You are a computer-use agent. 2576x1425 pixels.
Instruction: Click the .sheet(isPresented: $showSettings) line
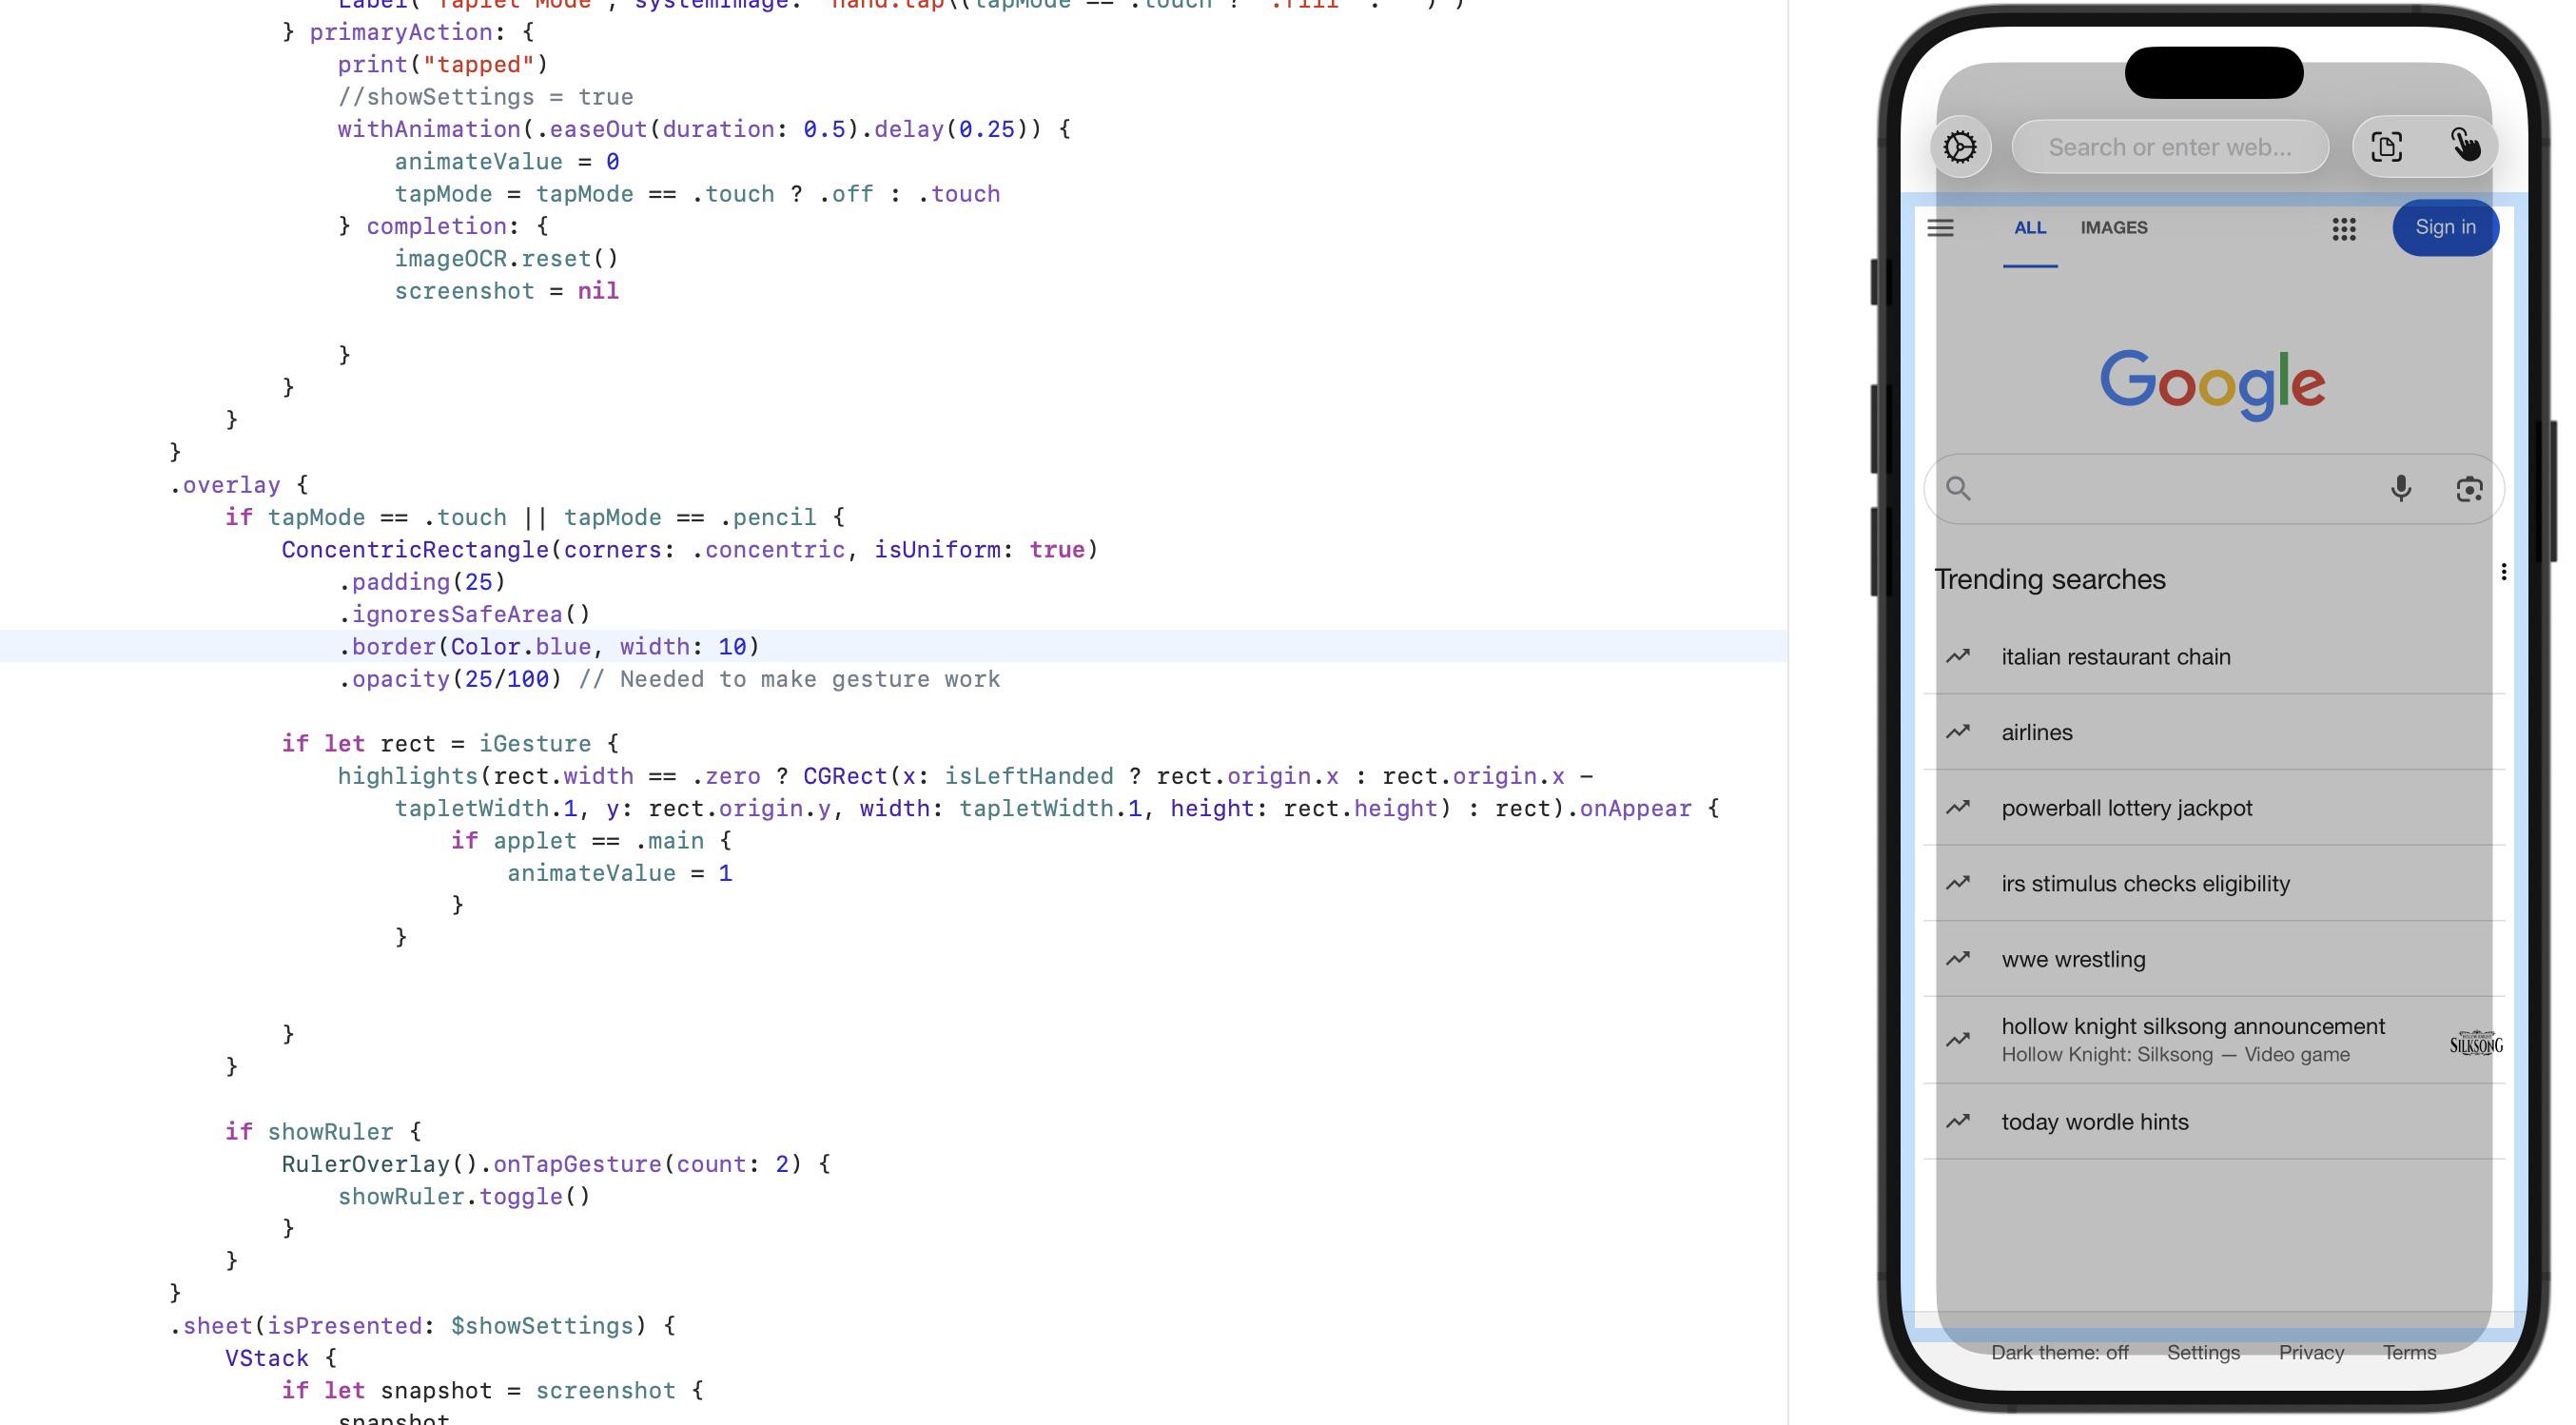(422, 1326)
